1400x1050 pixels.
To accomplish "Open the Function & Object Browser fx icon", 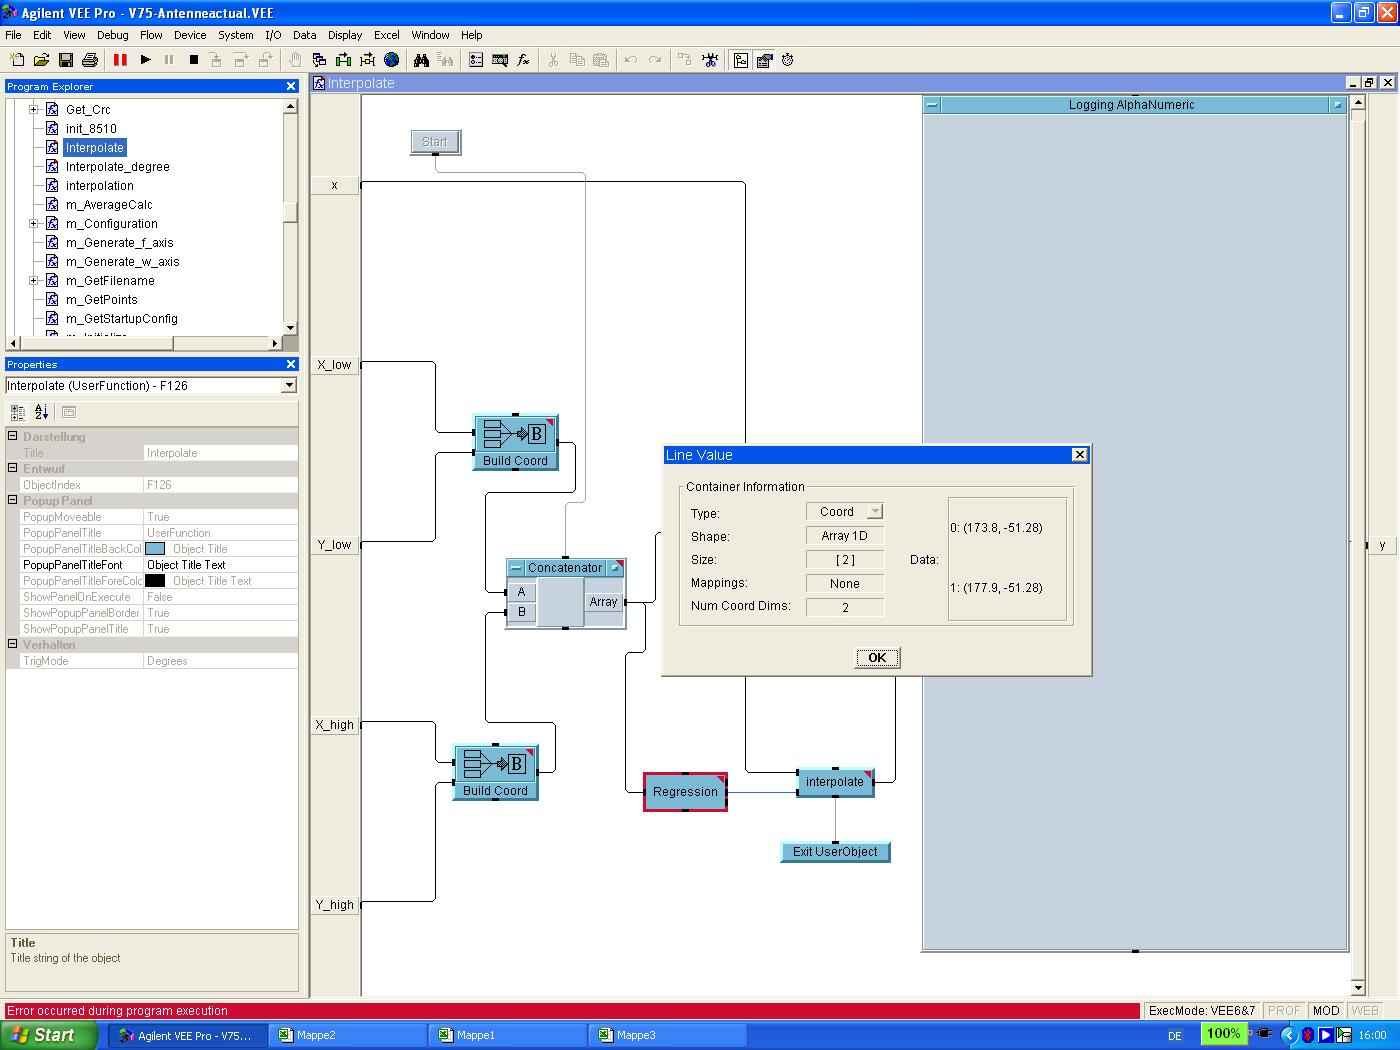I will point(523,60).
